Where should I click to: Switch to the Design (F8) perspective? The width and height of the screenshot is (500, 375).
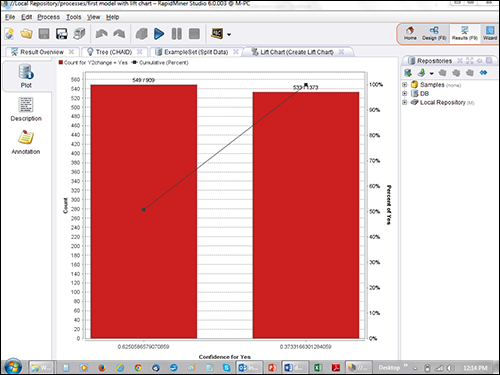(x=434, y=34)
